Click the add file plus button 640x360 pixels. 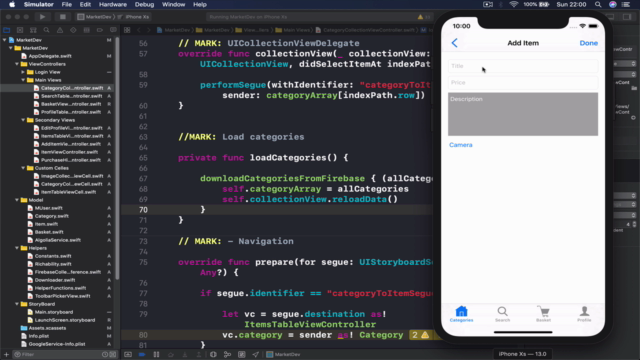pos(6,354)
